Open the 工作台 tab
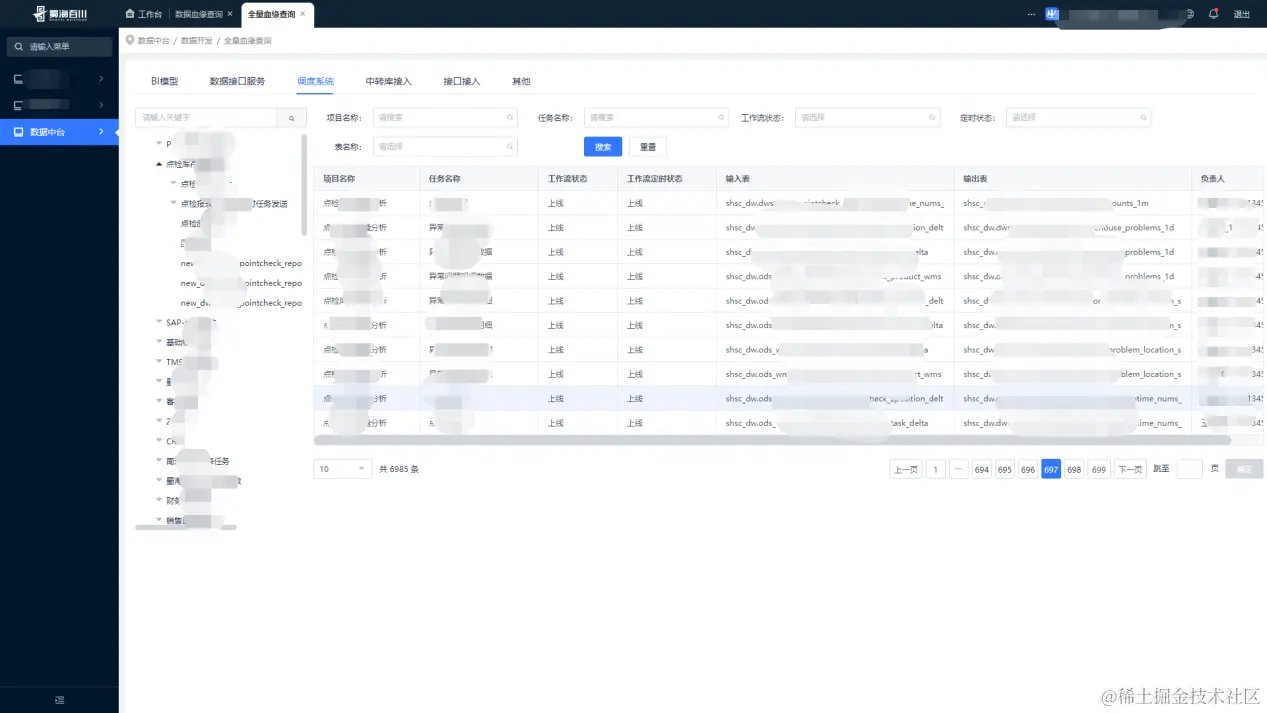1267x713 pixels. (144, 14)
